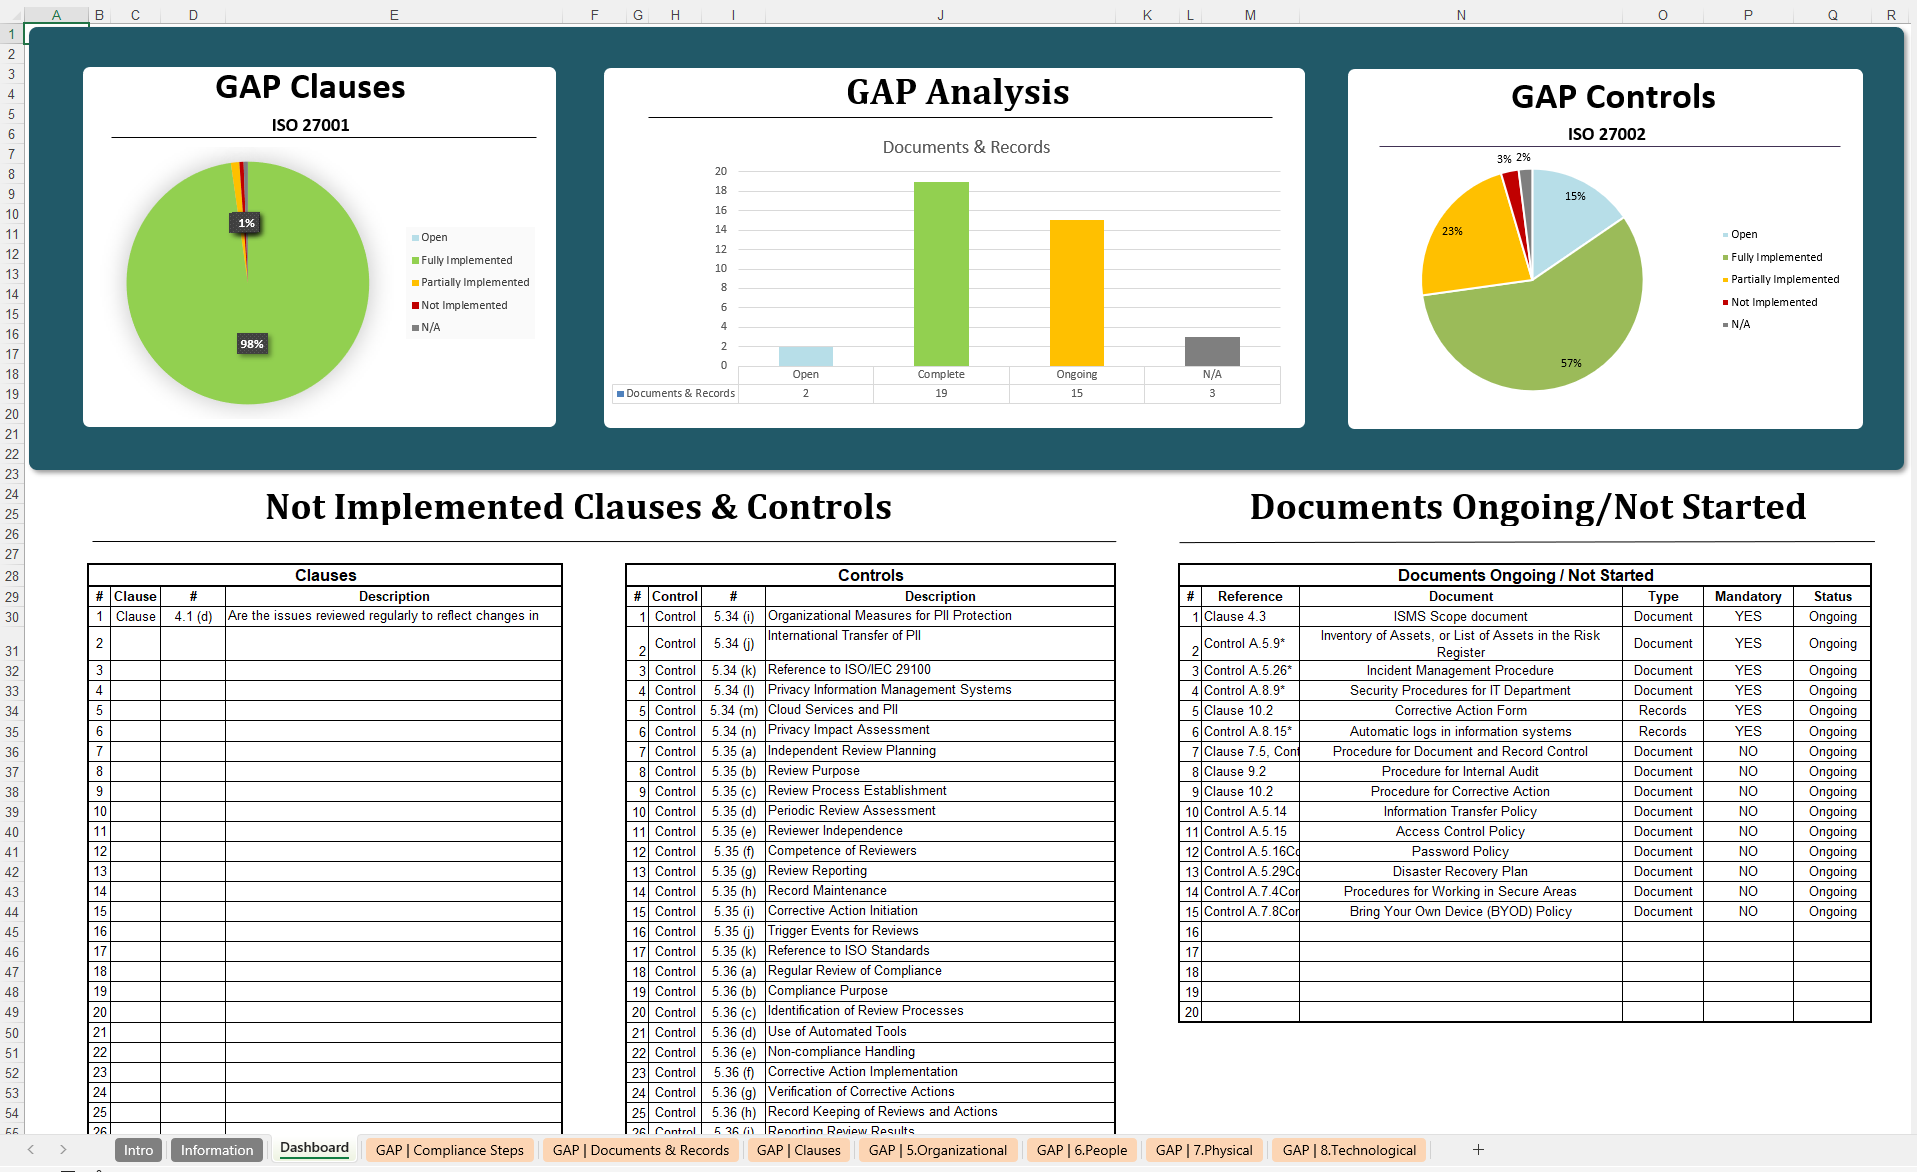The height and width of the screenshot is (1172, 1917).
Task: Click the GAP Analysis chart title
Action: click(x=957, y=92)
